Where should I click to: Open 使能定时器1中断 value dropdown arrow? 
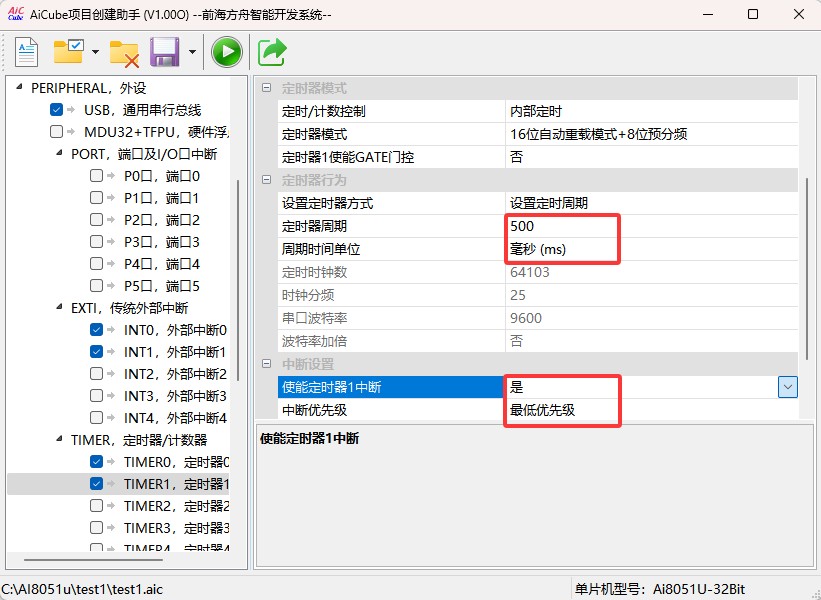[787, 387]
